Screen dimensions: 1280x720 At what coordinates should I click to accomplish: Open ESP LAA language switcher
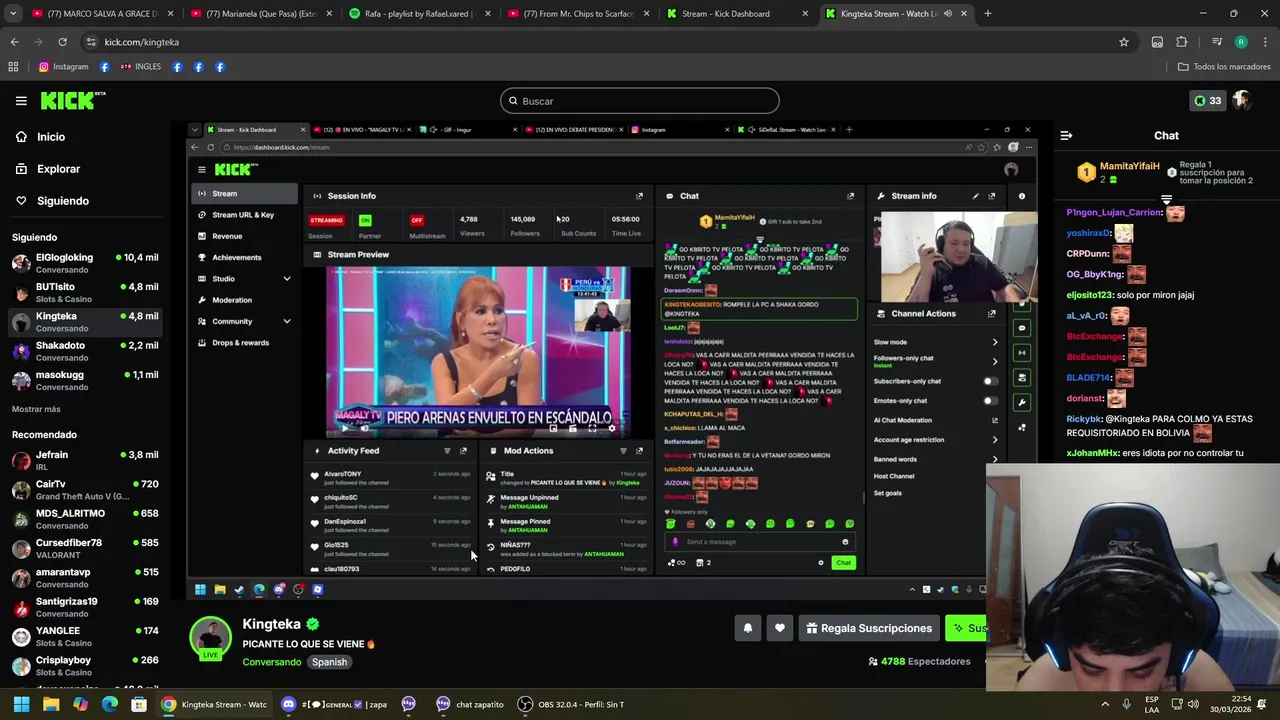(1152, 704)
